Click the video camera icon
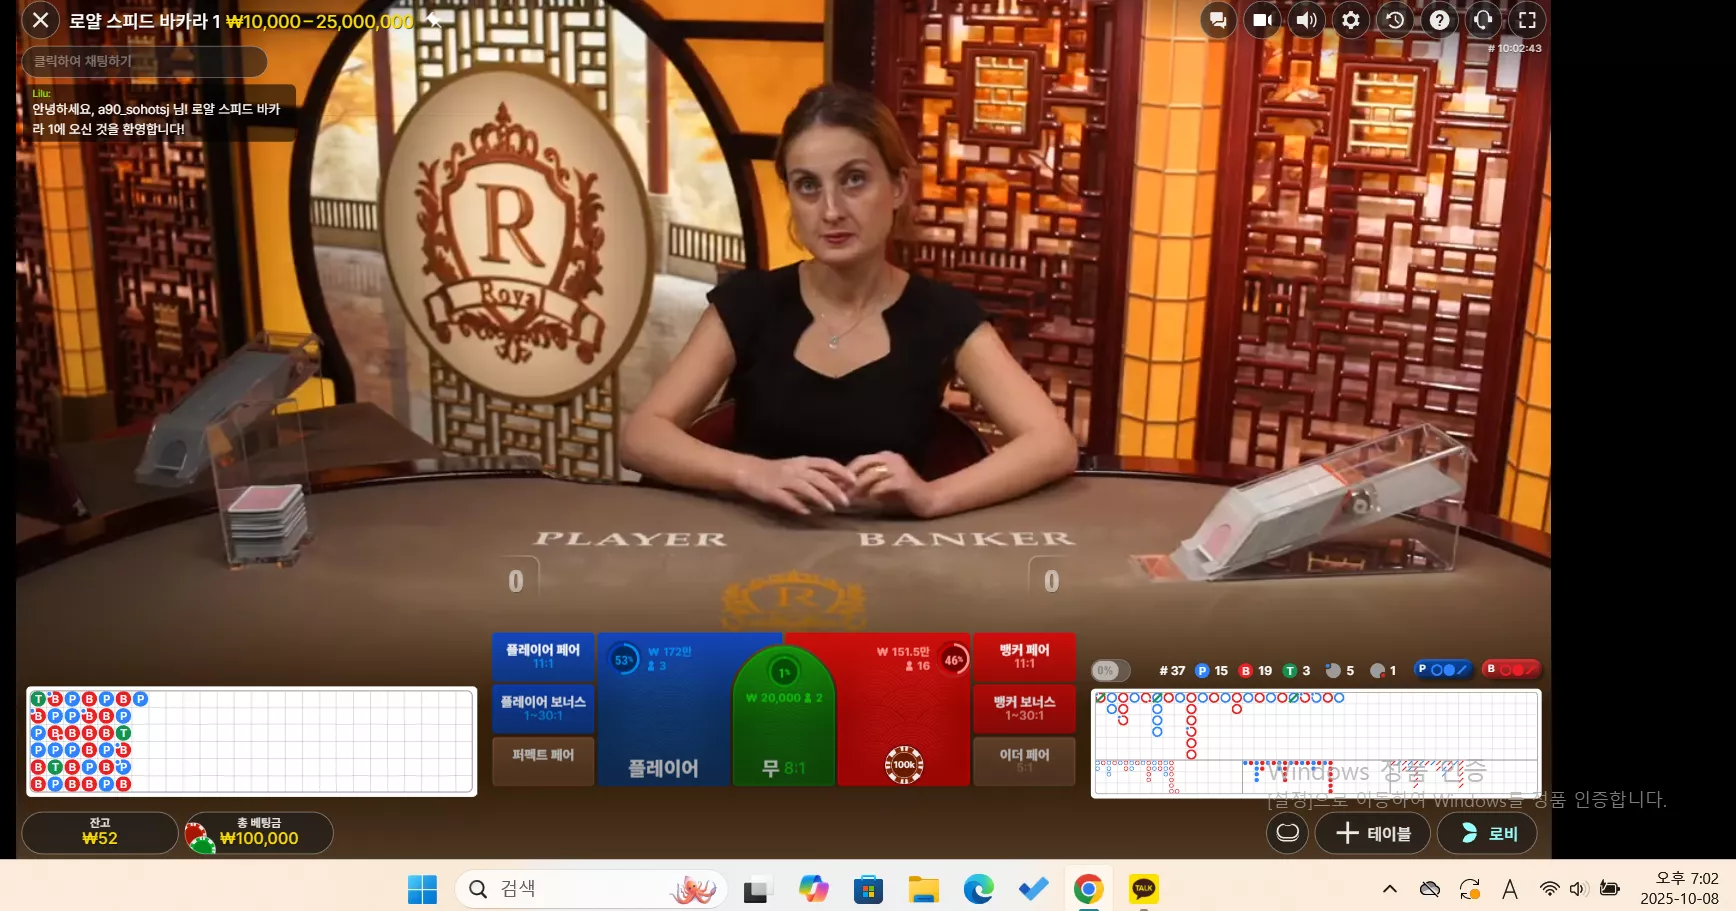The width and height of the screenshot is (1736, 911). [1262, 20]
